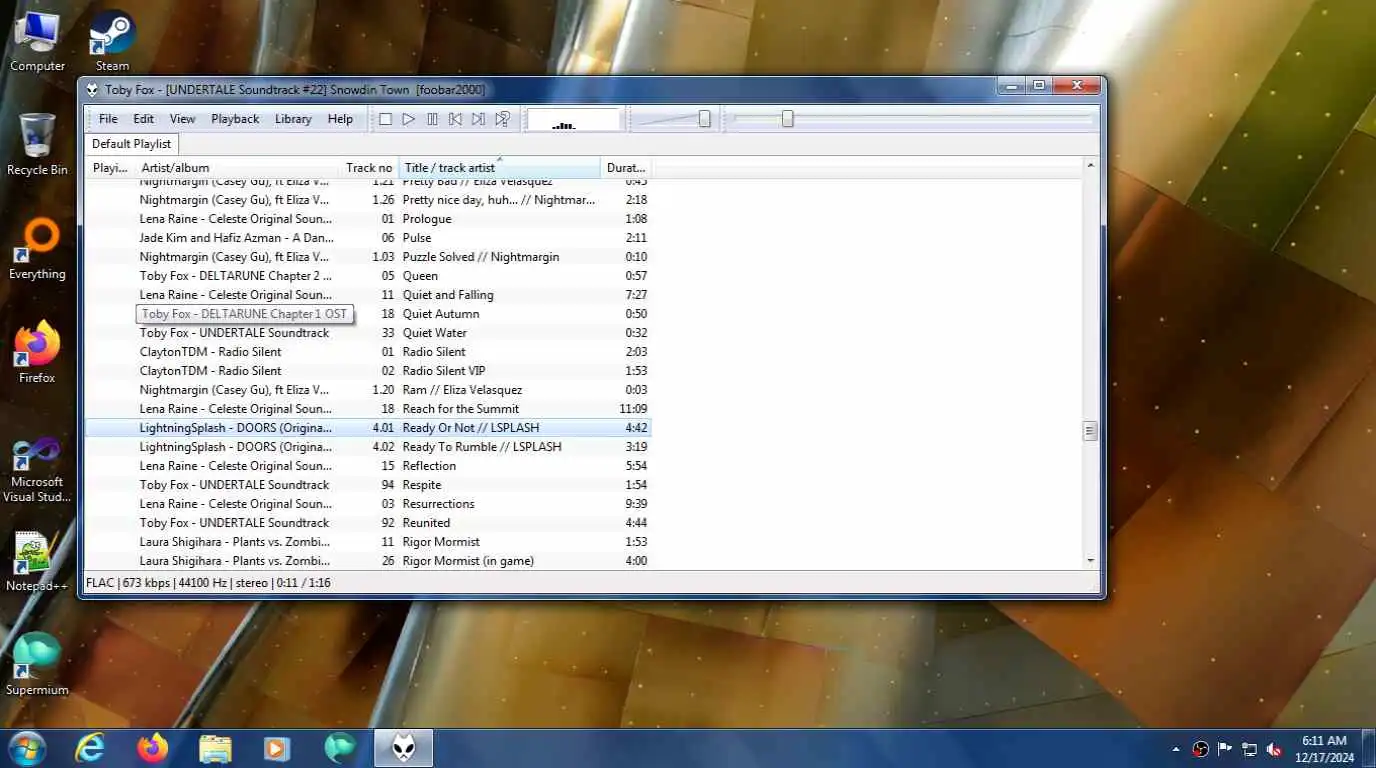Screen dimensions: 1376x768
Task: Select the track Queen
Action: 368,276
